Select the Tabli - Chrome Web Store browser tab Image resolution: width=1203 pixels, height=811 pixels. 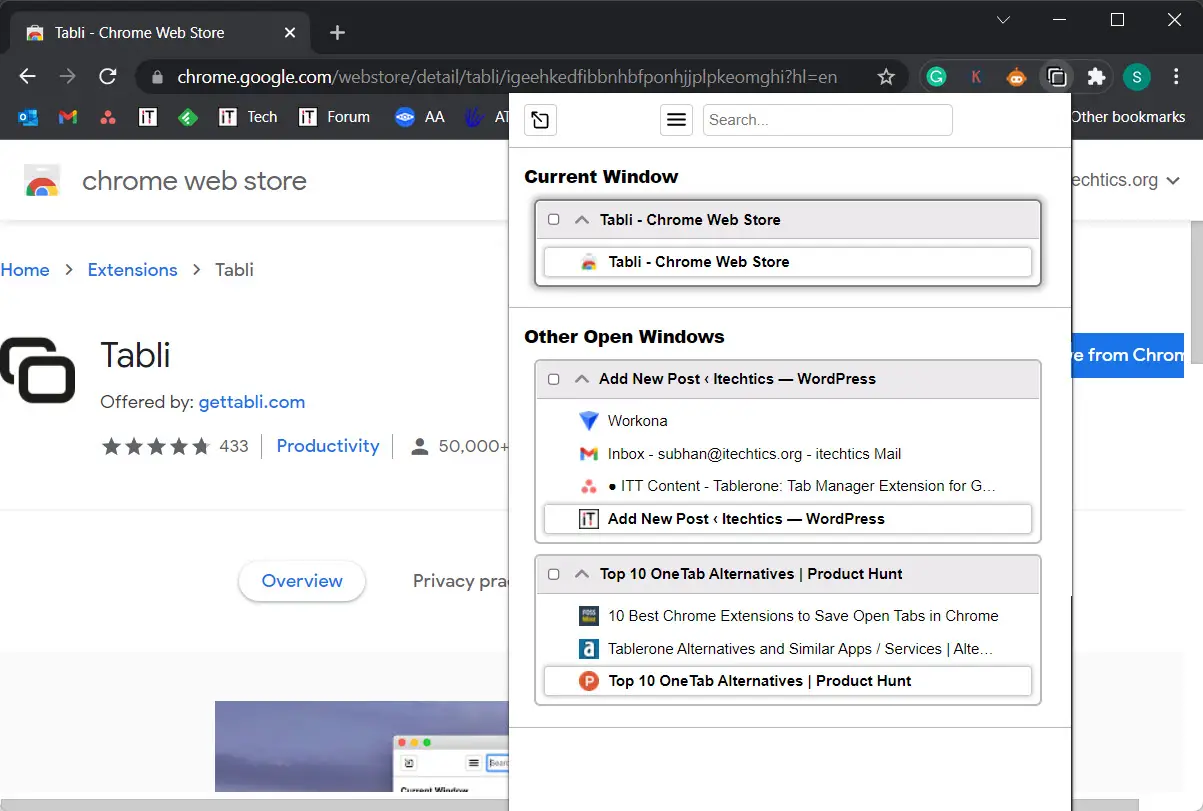(x=160, y=33)
